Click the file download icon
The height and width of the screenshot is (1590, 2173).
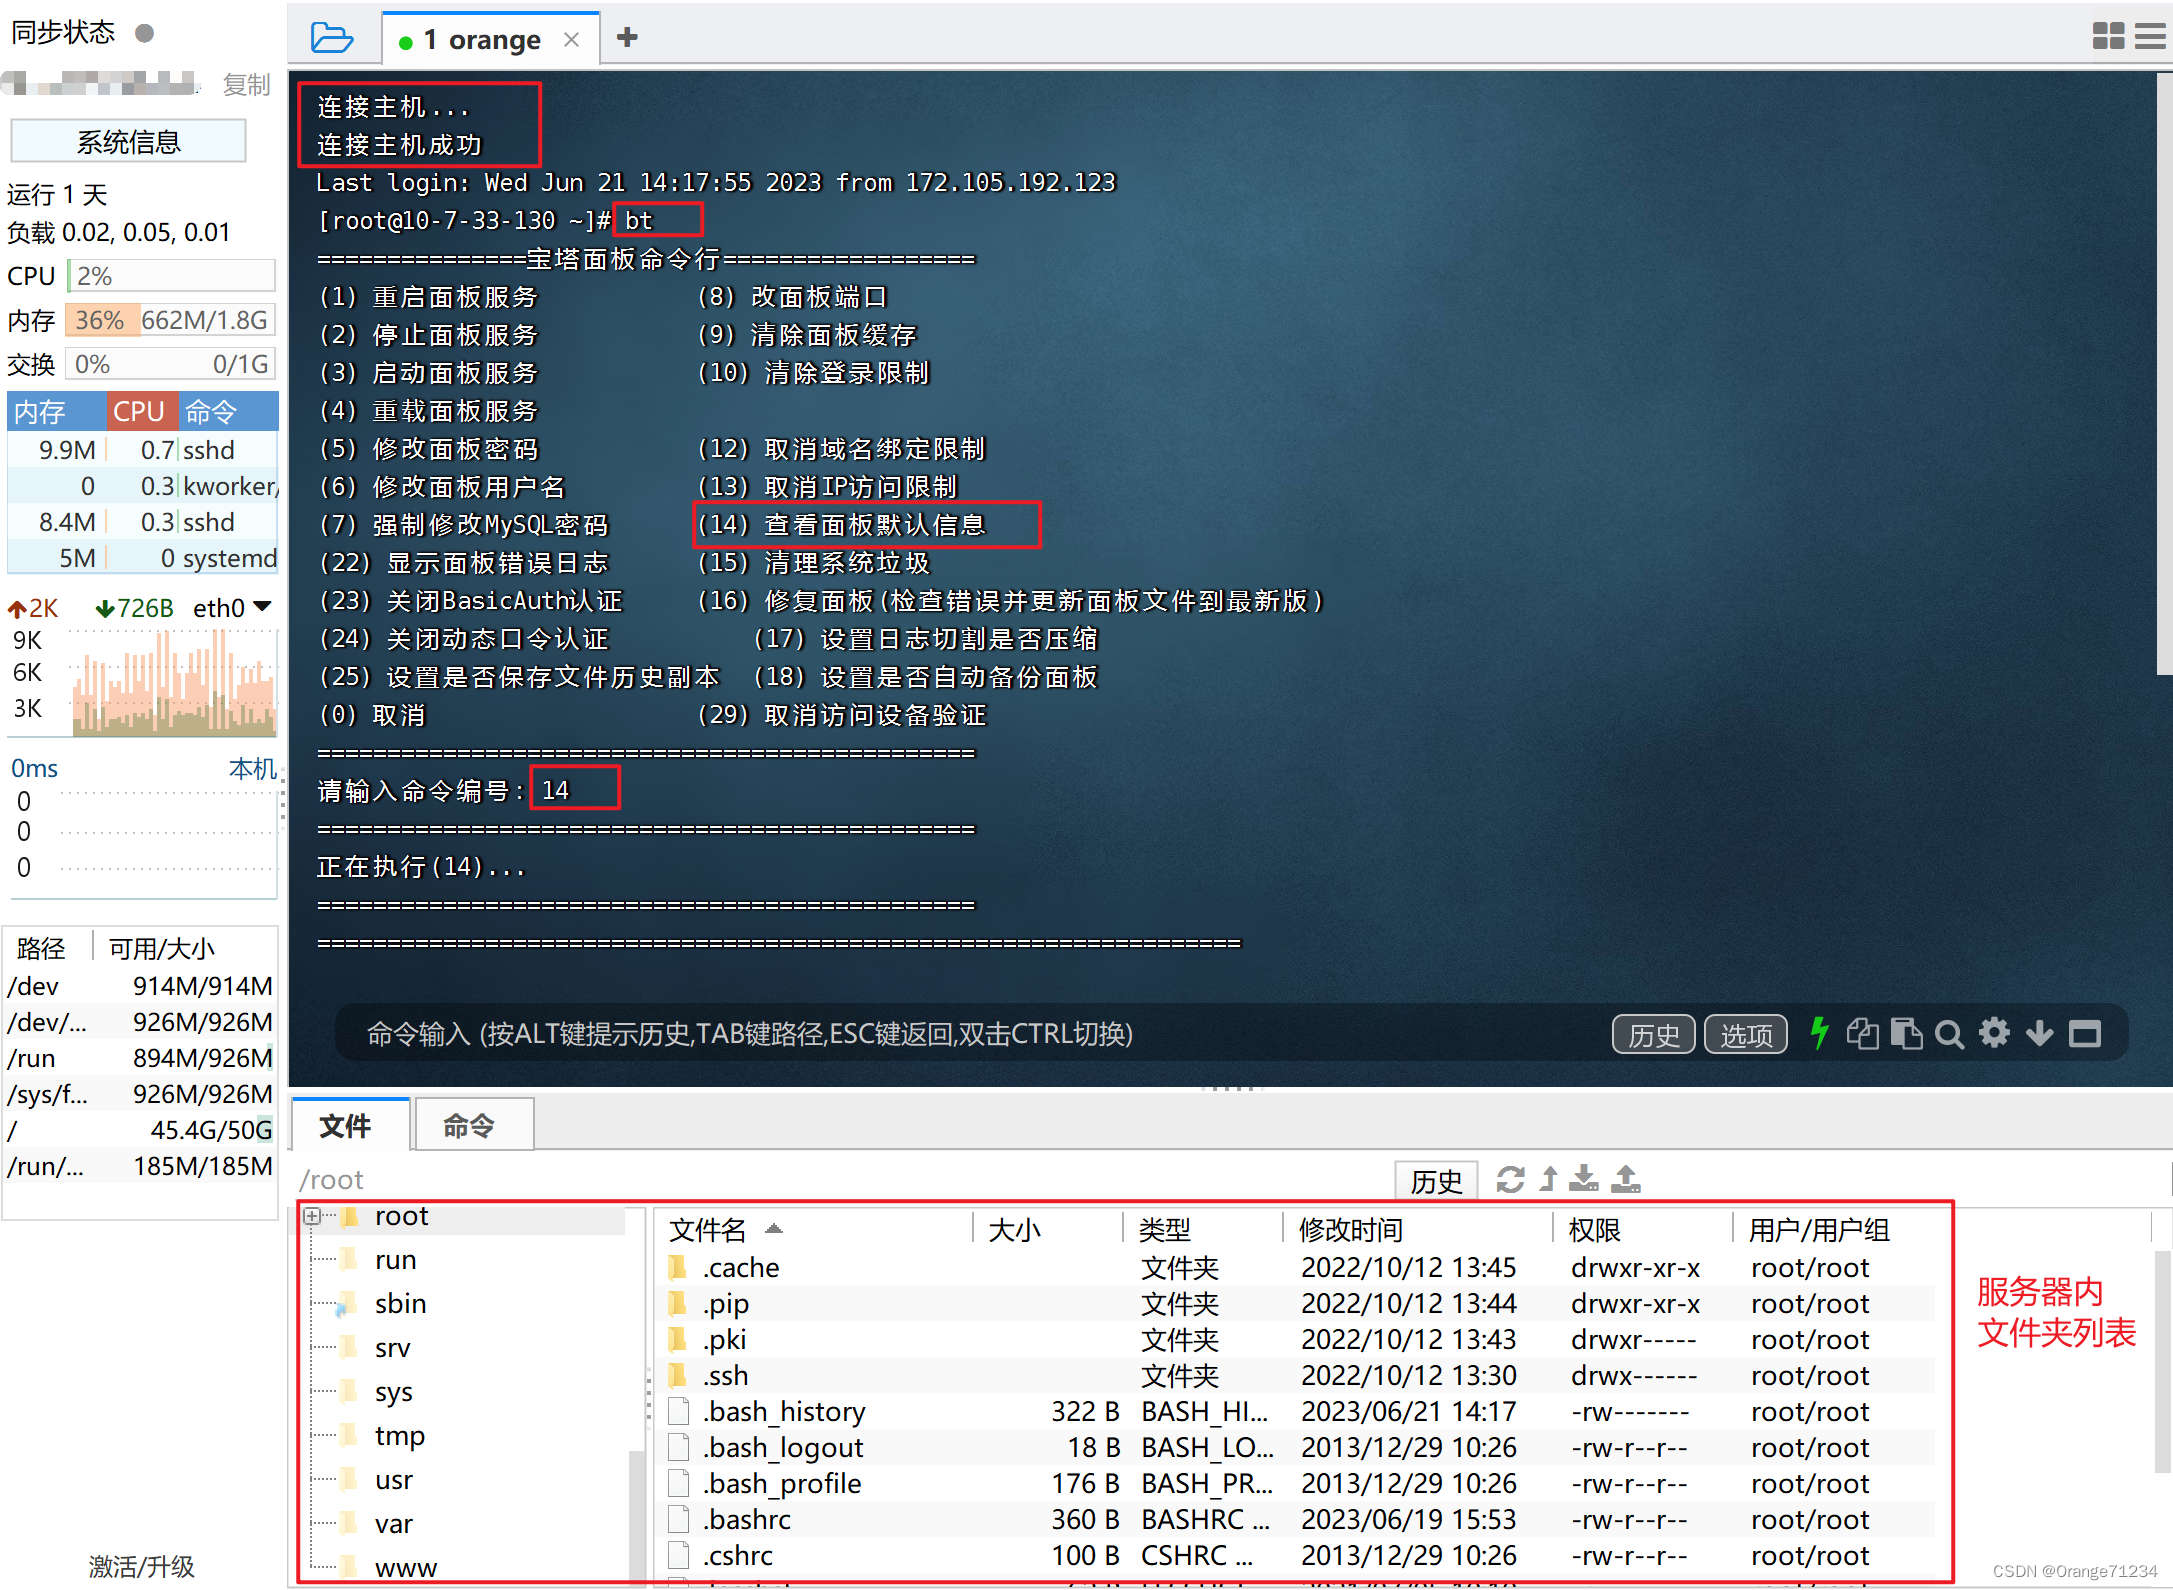point(1584,1180)
